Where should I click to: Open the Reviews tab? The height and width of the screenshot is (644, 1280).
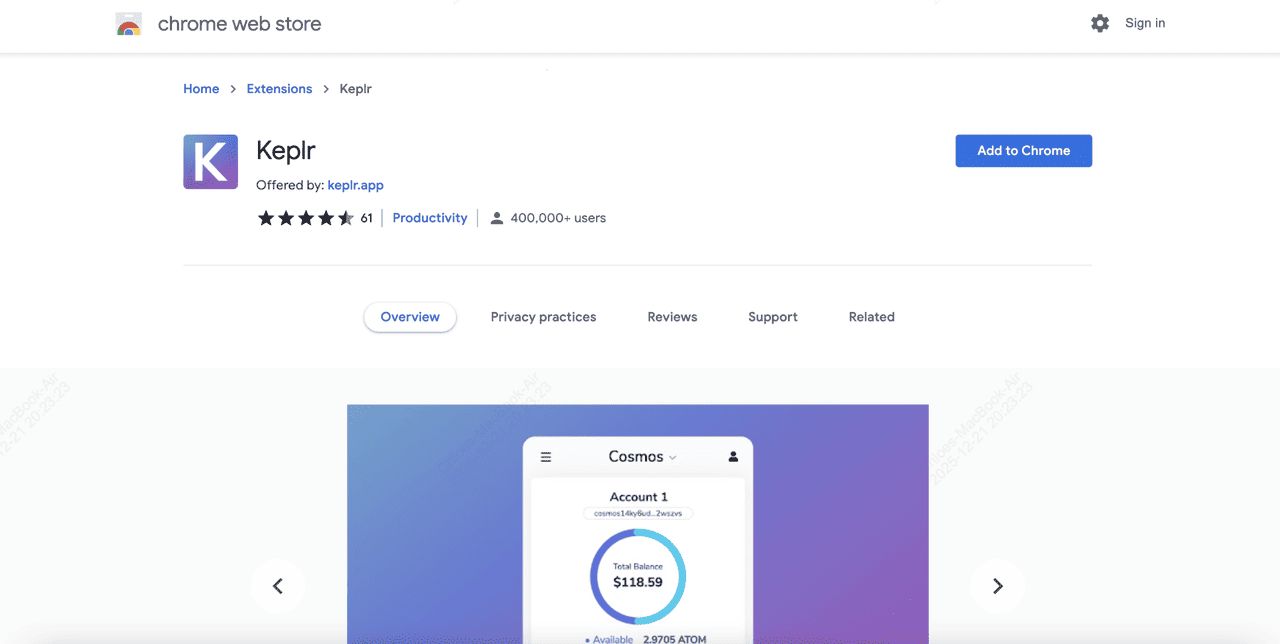(671, 316)
